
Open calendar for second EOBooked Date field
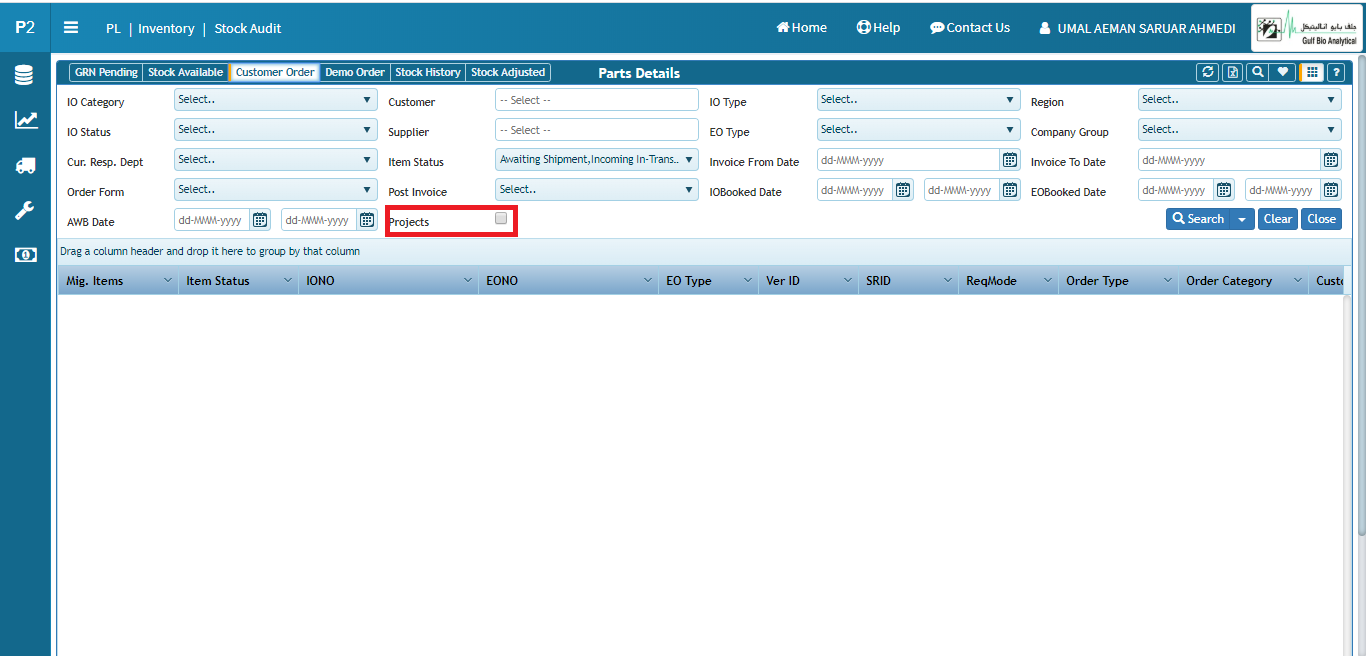1331,190
